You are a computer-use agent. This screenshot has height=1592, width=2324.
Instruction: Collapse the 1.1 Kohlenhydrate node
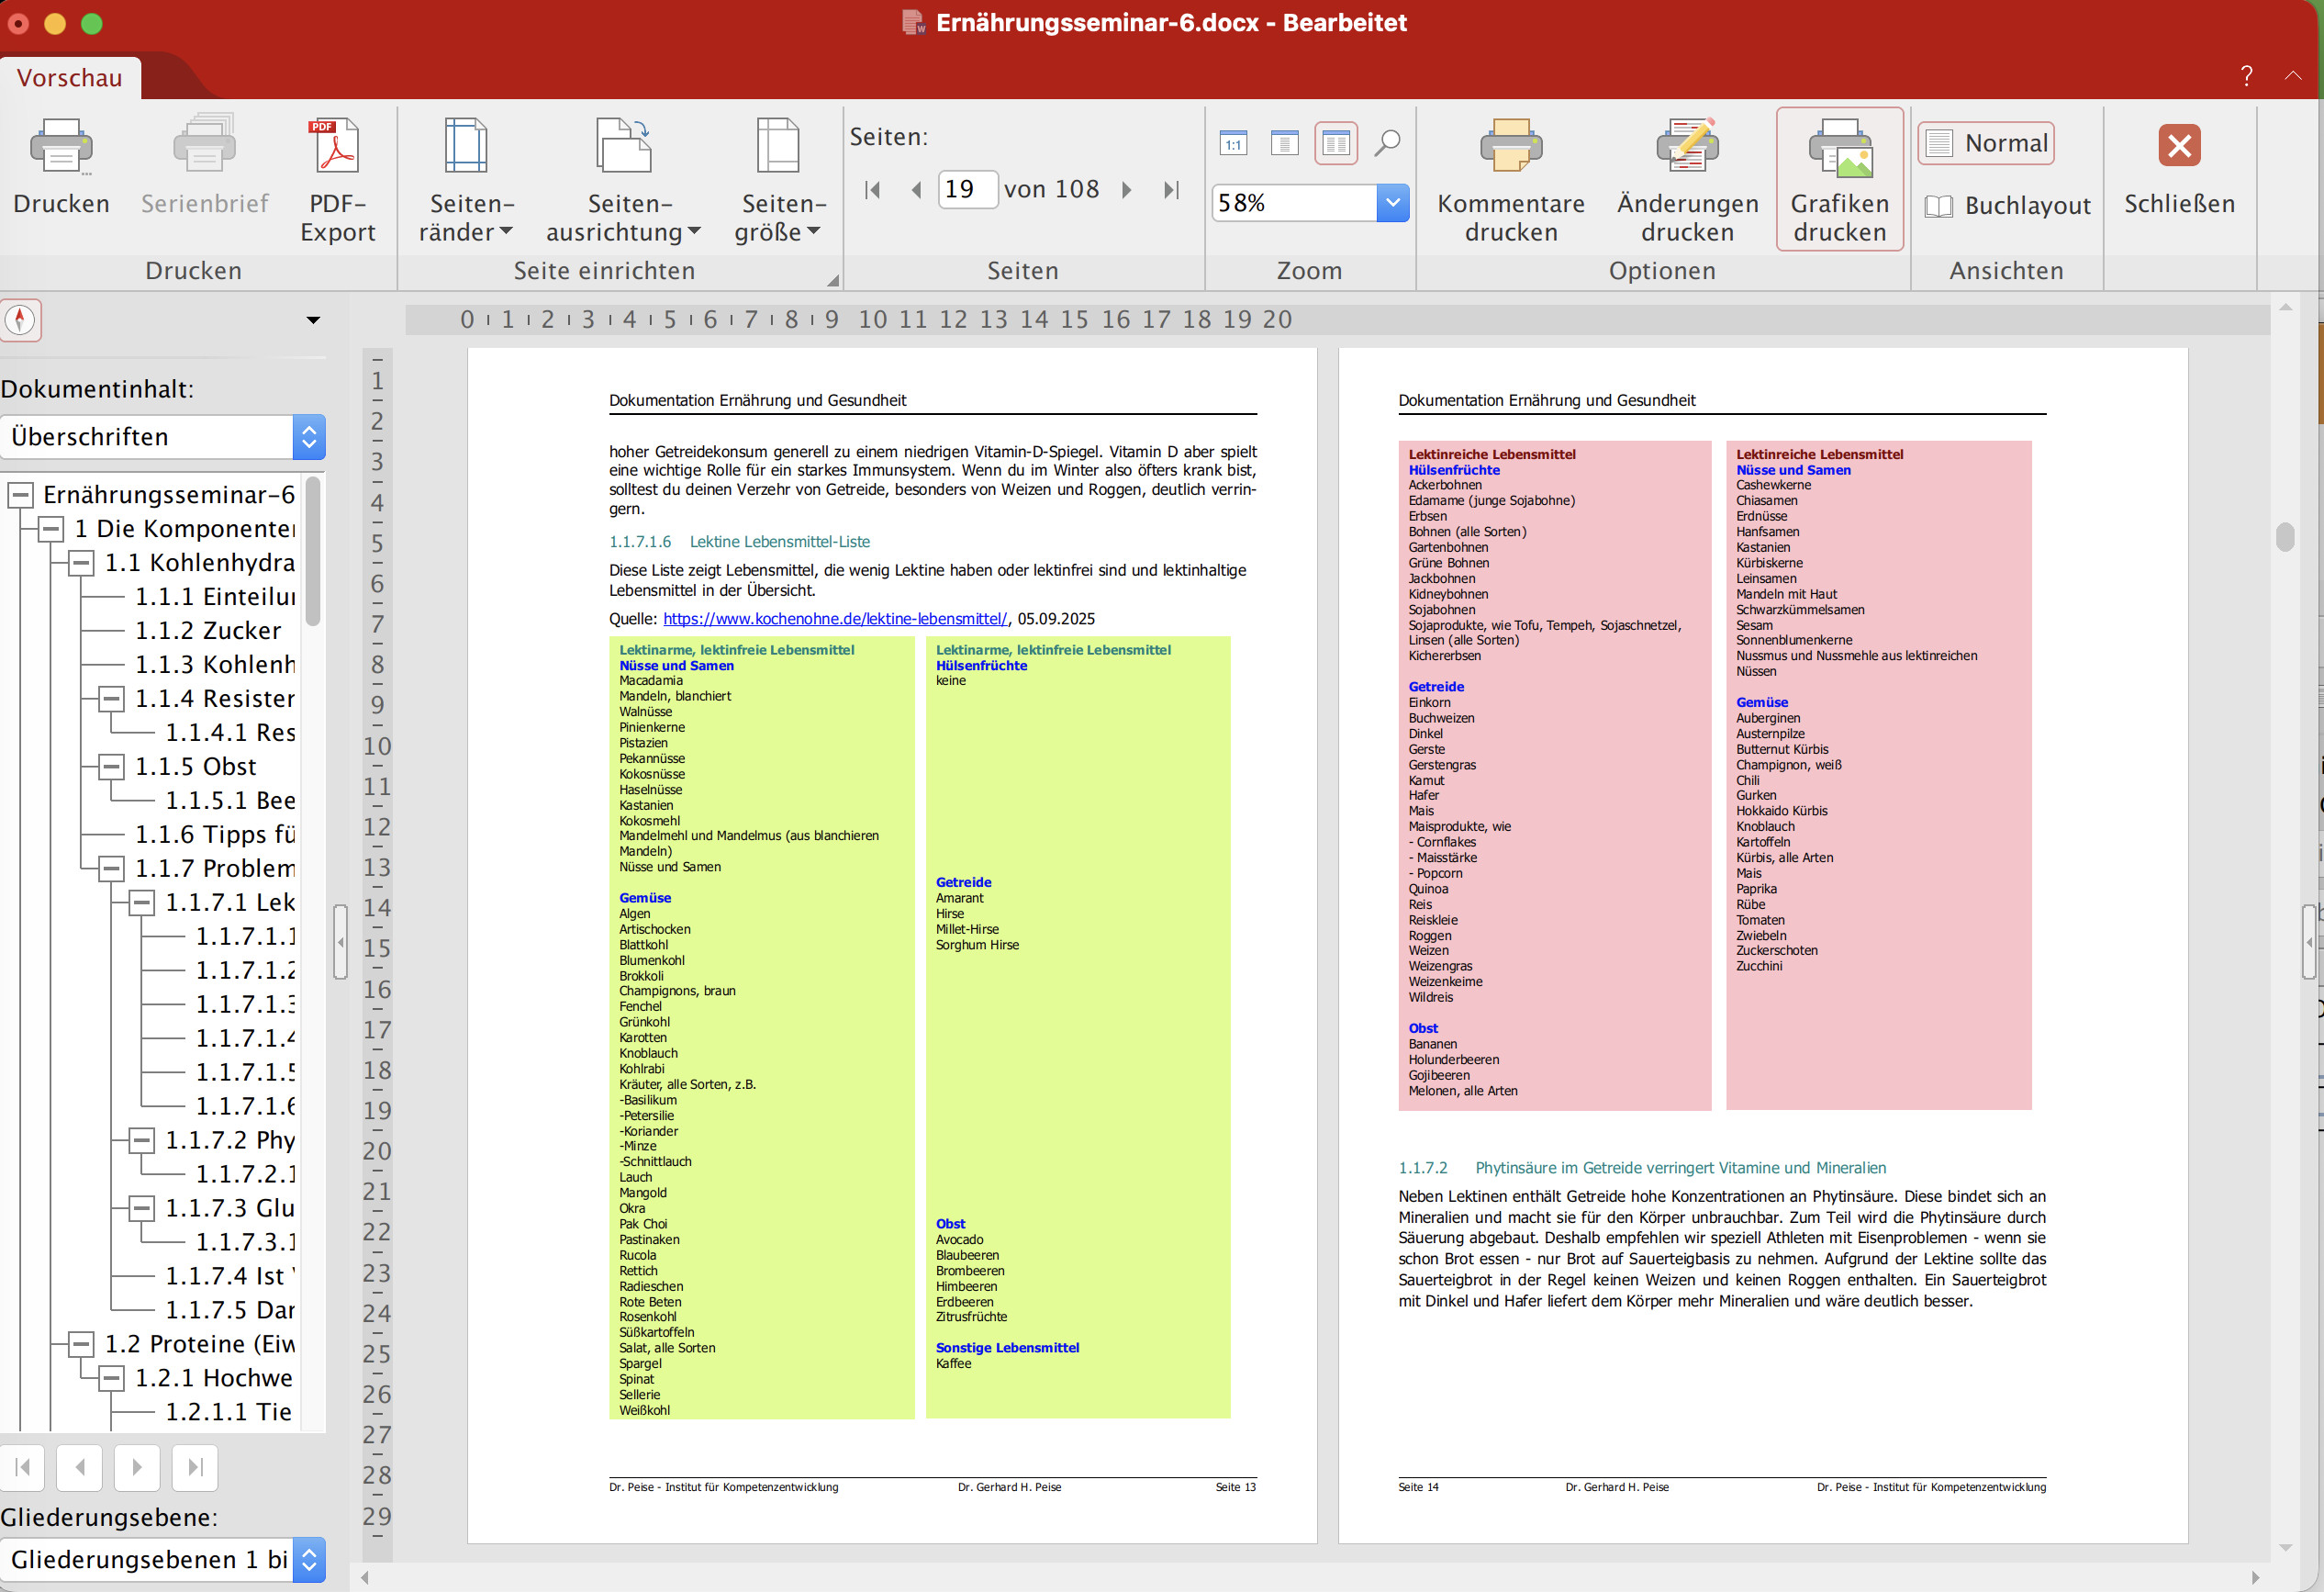(81, 563)
